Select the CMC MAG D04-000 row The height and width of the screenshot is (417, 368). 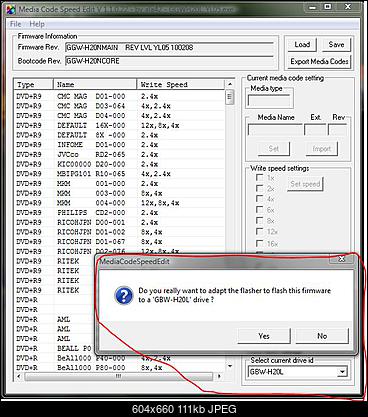(119, 116)
